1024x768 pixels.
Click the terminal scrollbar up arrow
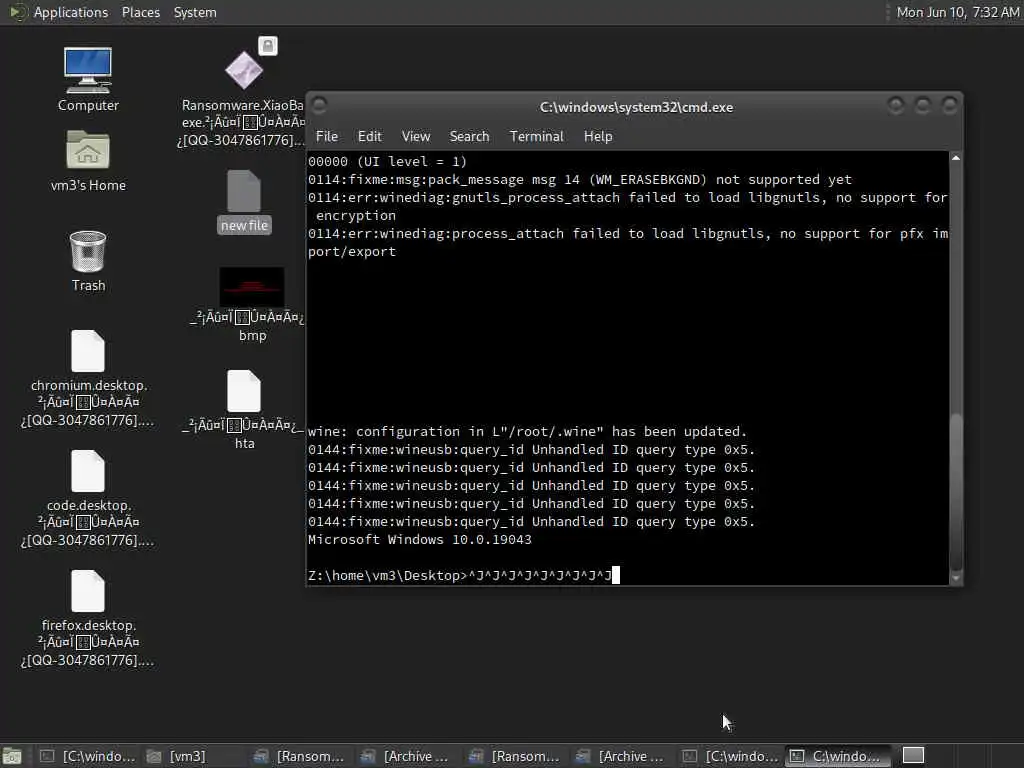(955, 158)
